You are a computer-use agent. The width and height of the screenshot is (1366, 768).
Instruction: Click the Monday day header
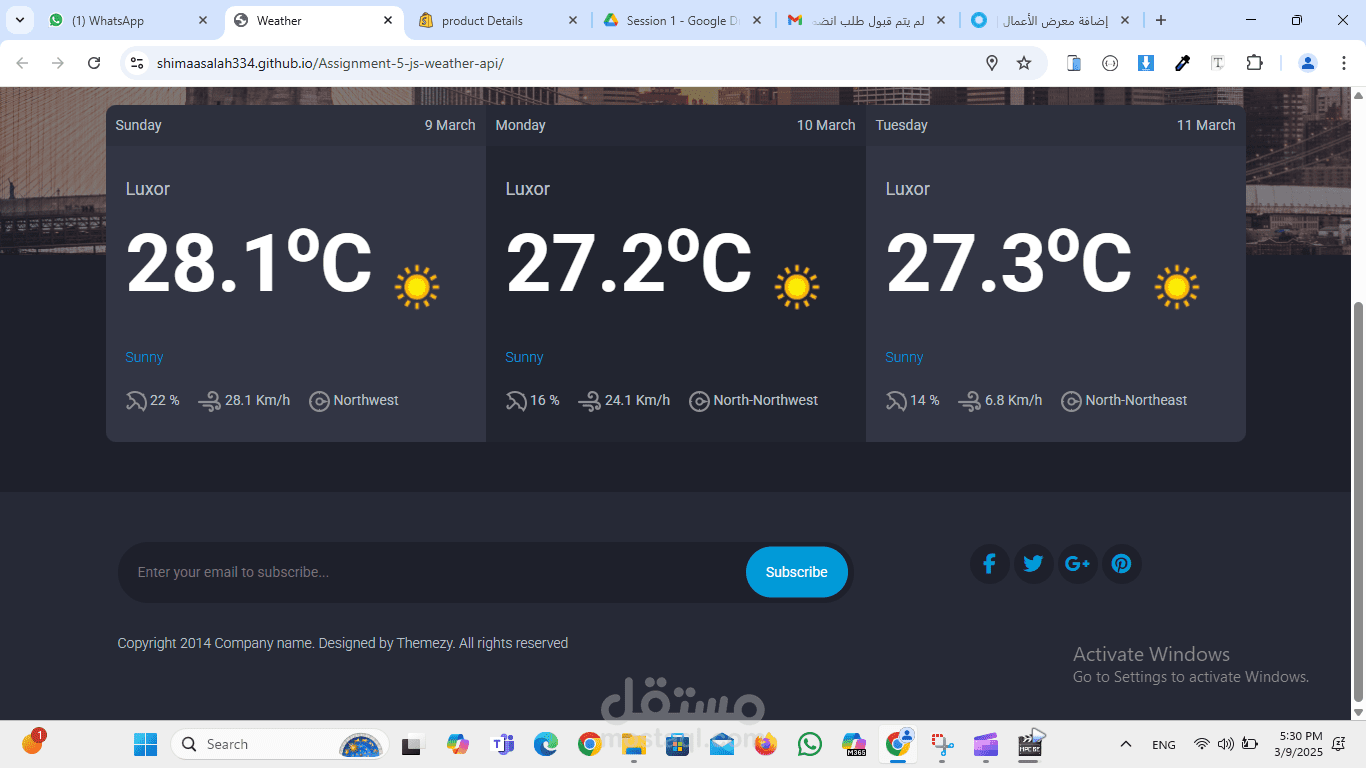(x=520, y=125)
